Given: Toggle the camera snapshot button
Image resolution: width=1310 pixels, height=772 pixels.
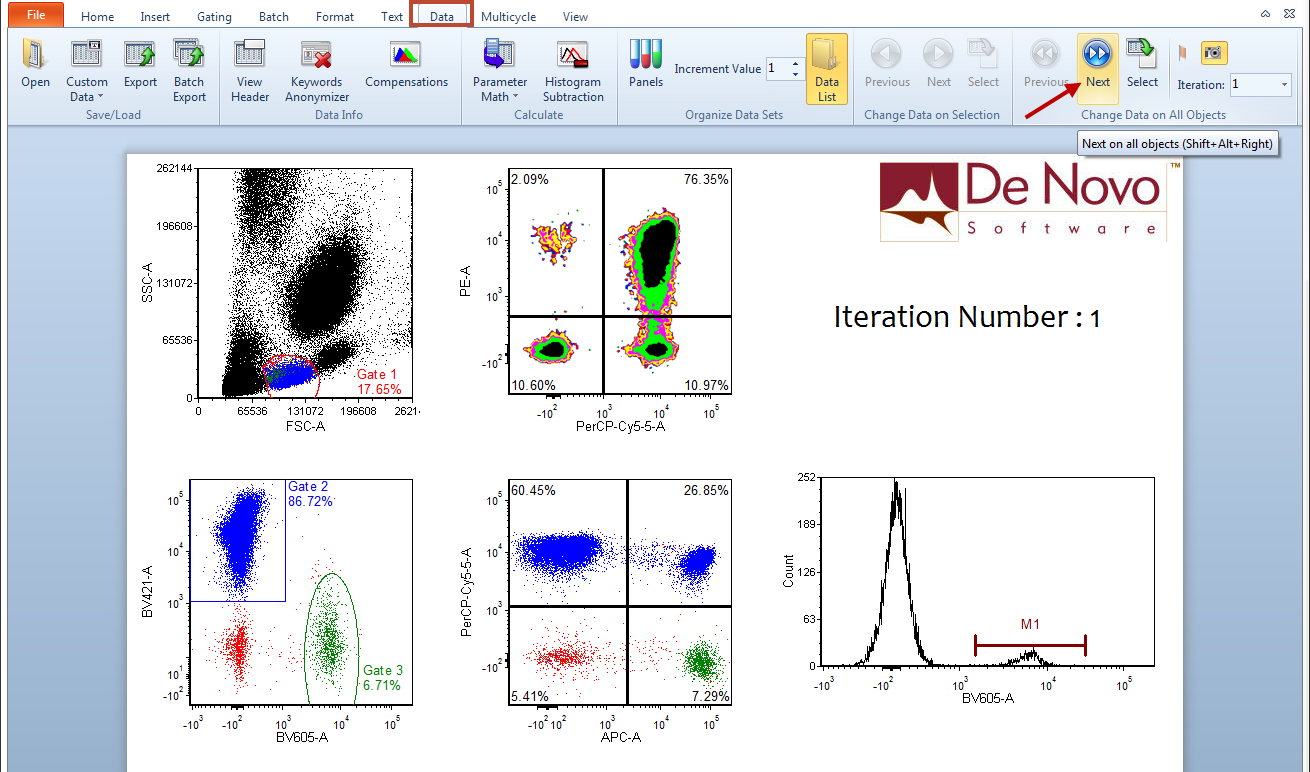Looking at the screenshot, I should [x=1214, y=53].
